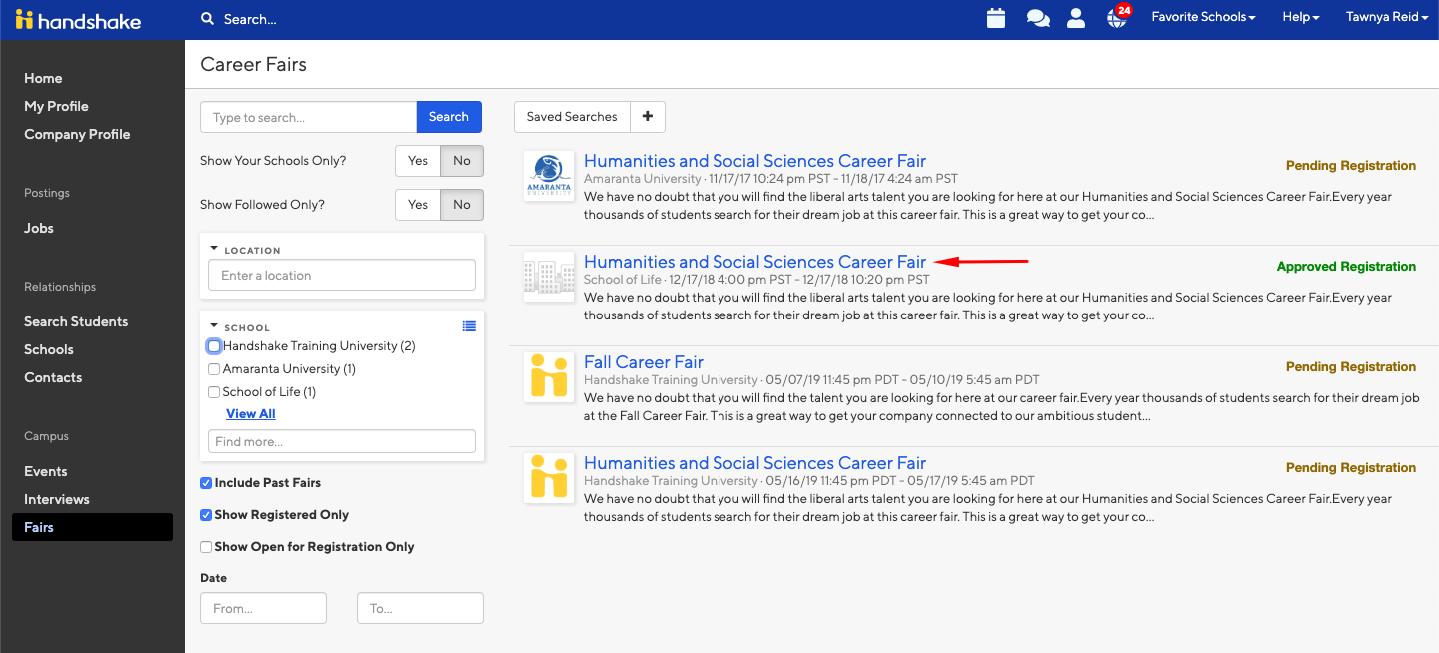Viewport: 1439px width, 653px height.
Task: Open Fall Career Fair link
Action: pos(644,362)
